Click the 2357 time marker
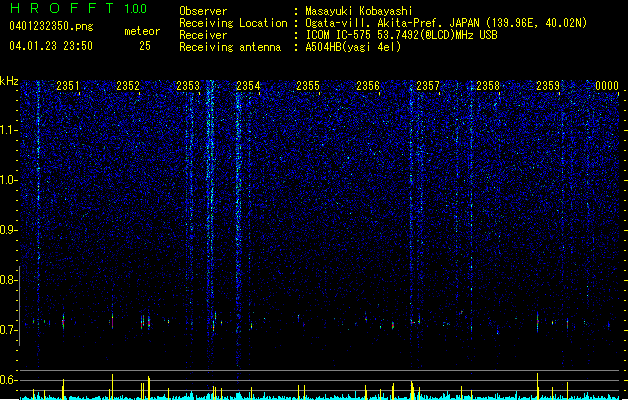Screen dimensions: 629x400 pyautogui.click(x=428, y=86)
